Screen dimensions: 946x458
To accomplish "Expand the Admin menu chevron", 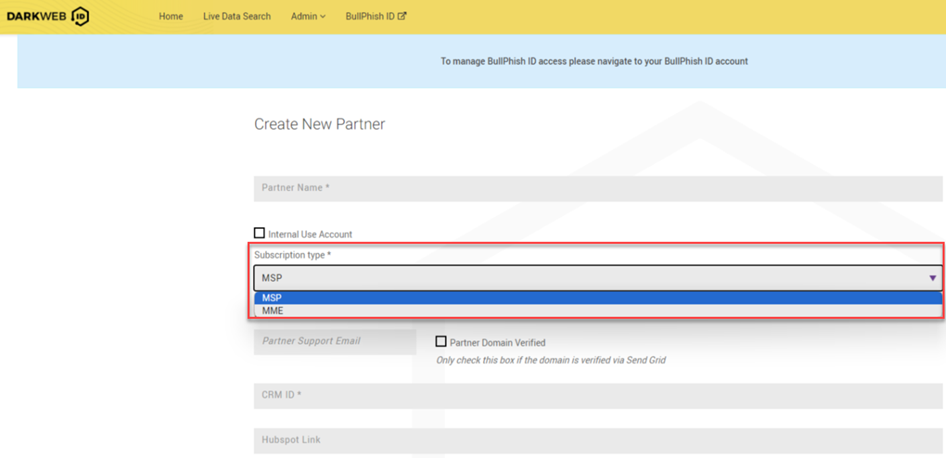I will tap(323, 17).
